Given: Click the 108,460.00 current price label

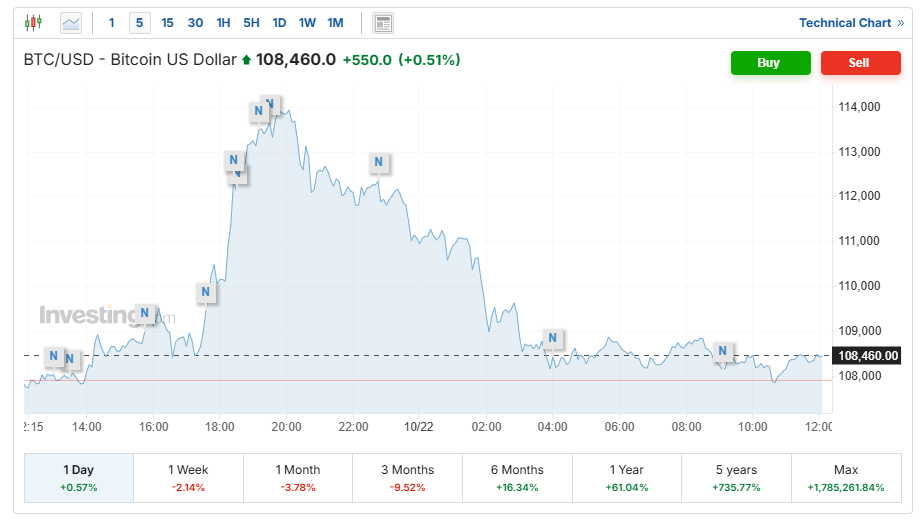Looking at the screenshot, I should pyautogui.click(x=868, y=355).
